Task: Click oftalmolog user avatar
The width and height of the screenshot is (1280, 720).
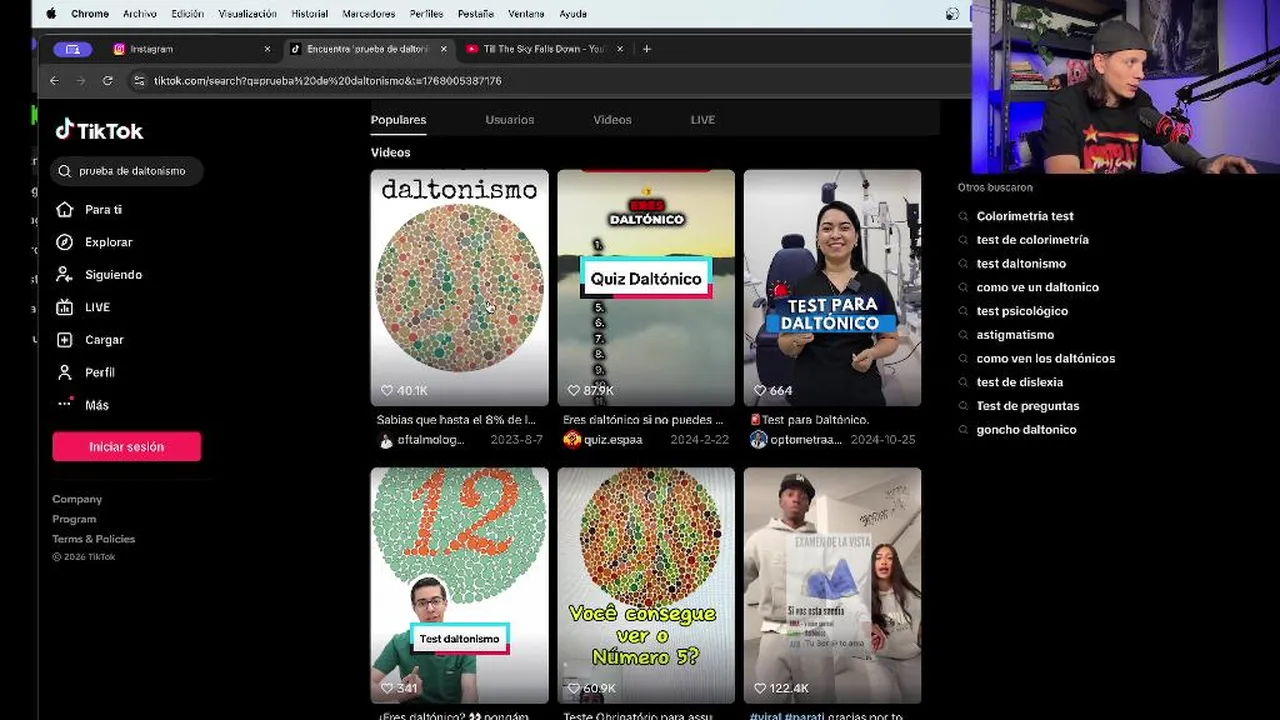Action: tap(386, 440)
